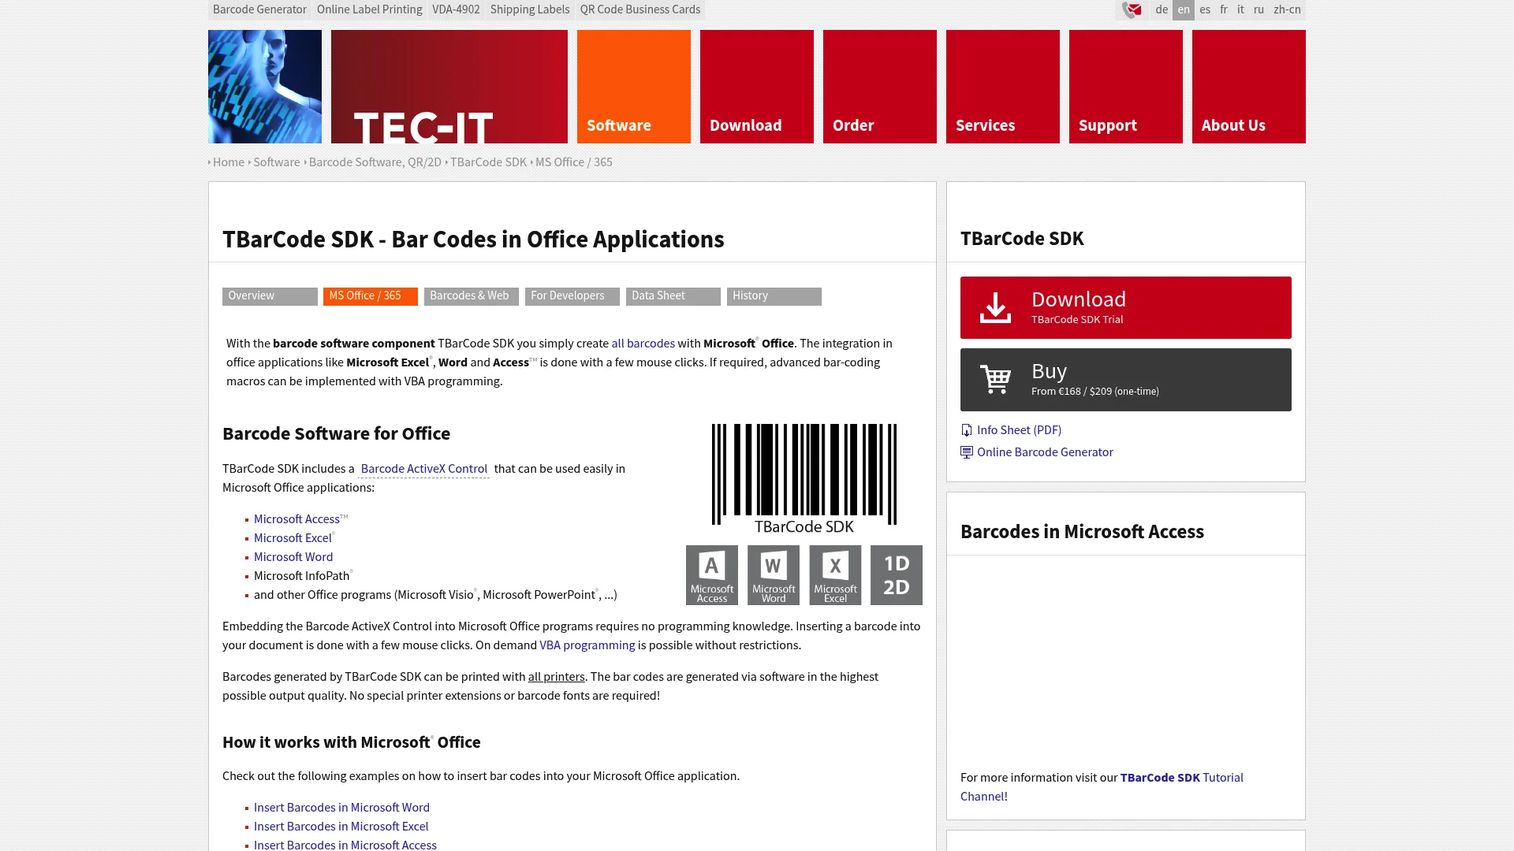The height and width of the screenshot is (851, 1514).
Task: Click the Info Sheet (PDF) link
Action: click(1019, 430)
